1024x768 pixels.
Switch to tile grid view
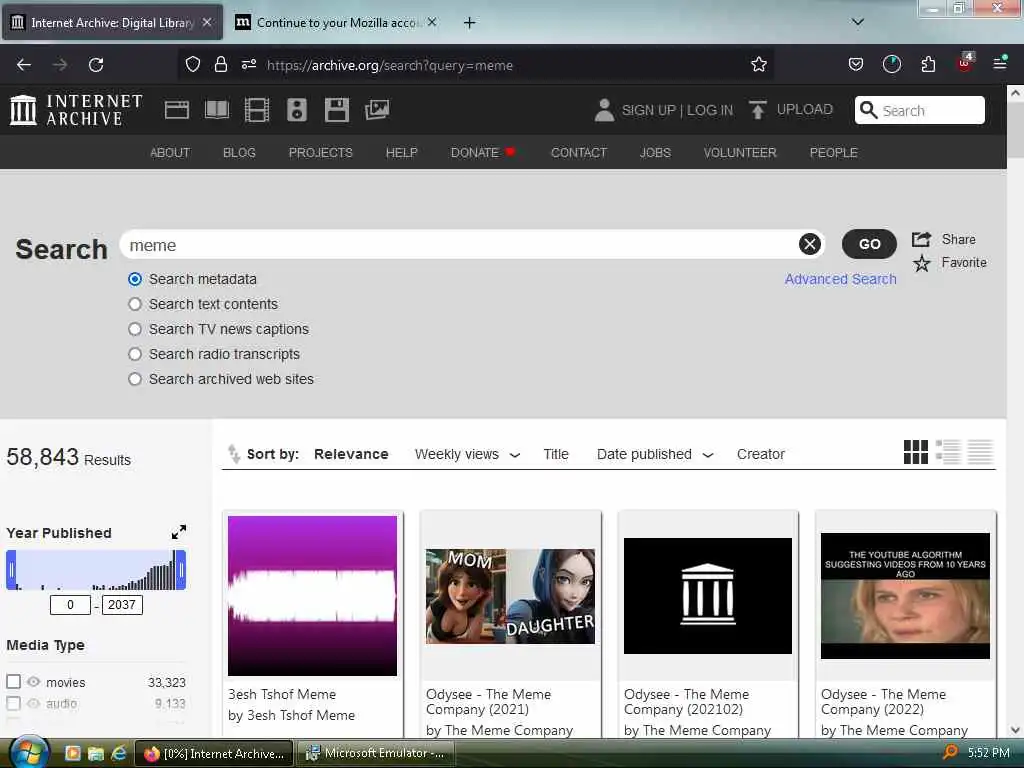[916, 452]
